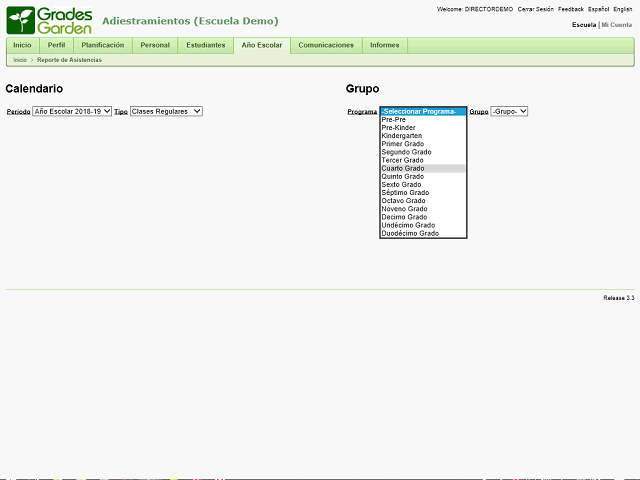640x480 pixels.
Task: Switch language to English
Action: tap(622, 9)
